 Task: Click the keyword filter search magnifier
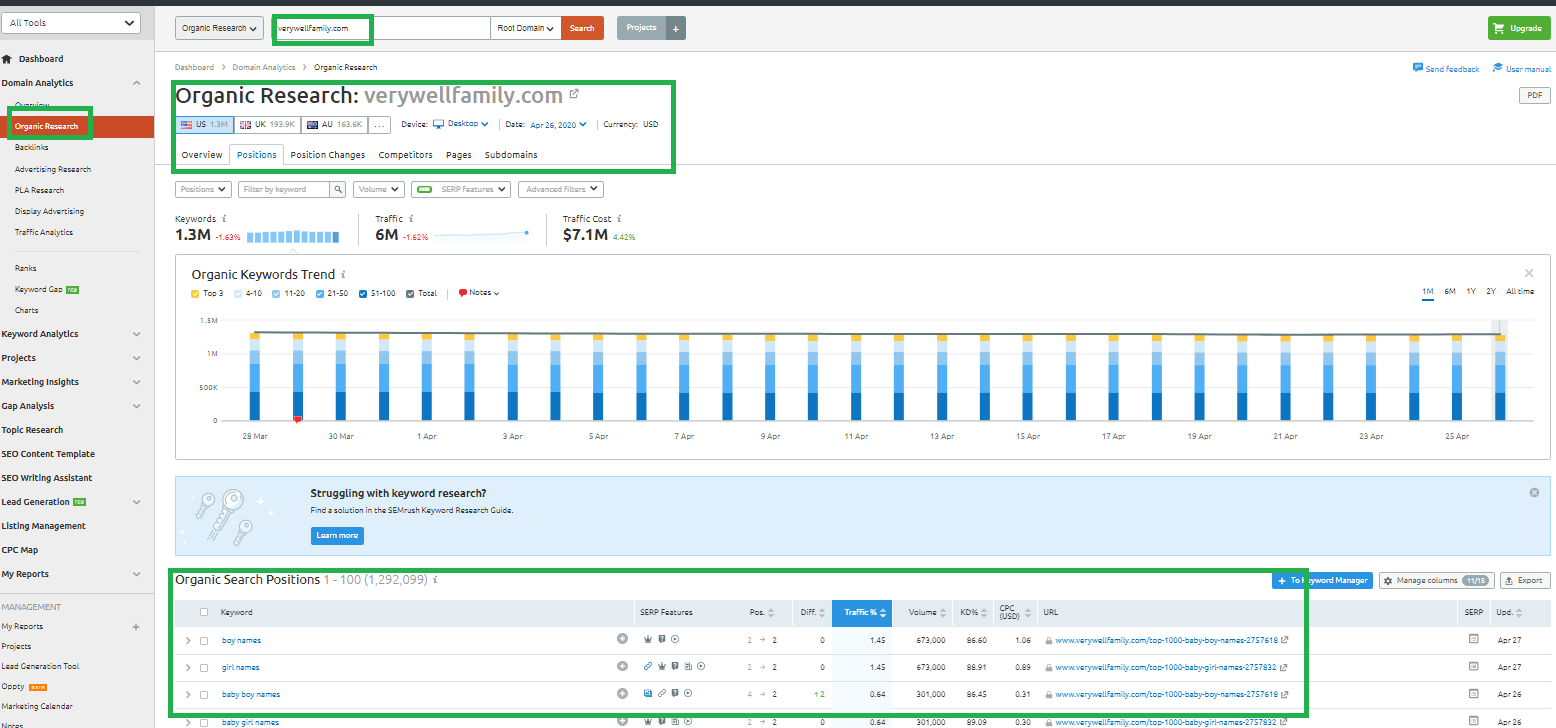[x=339, y=189]
